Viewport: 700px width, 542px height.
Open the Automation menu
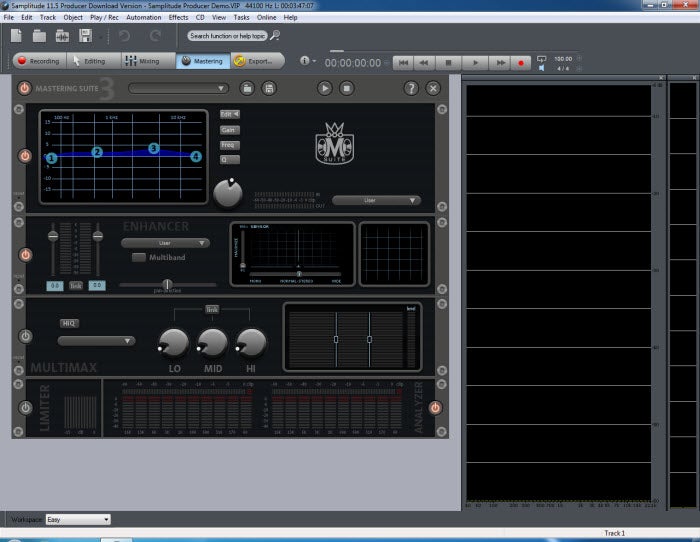click(x=143, y=17)
